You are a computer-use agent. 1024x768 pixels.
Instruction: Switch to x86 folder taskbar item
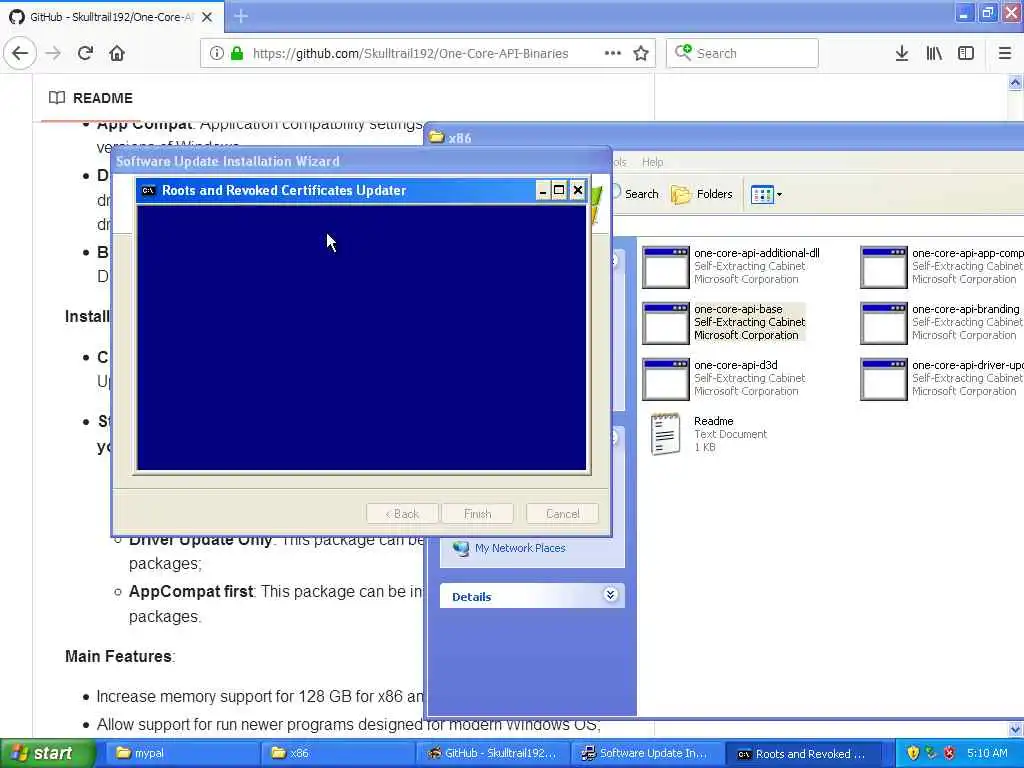pyautogui.click(x=338, y=754)
